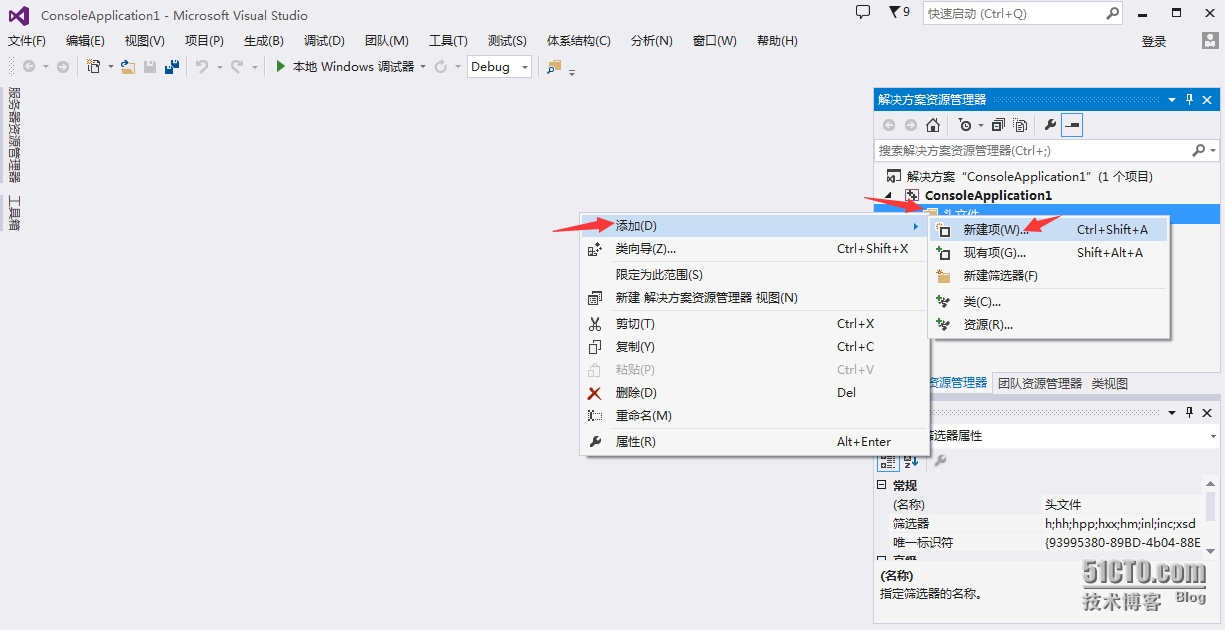The image size is (1225, 630).
Task: Toggle the Categorized view in Properties panel
Action: (888, 461)
